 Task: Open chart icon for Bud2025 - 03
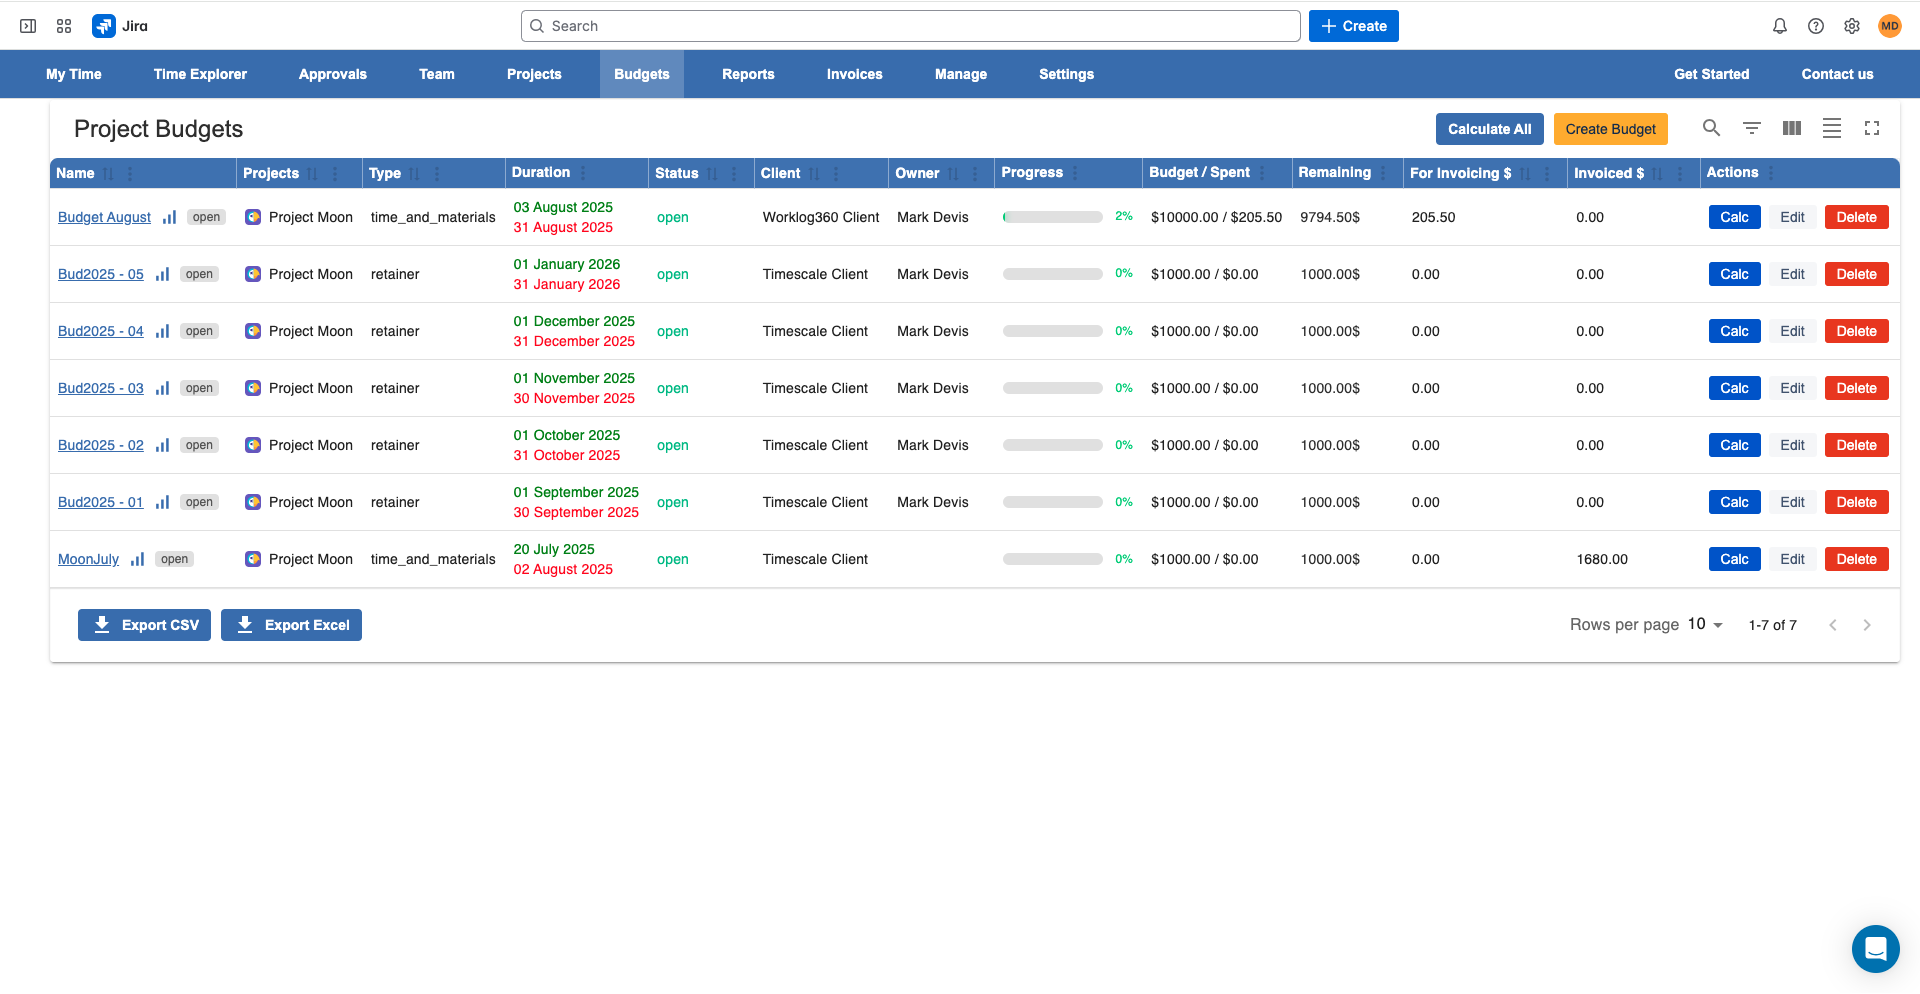[x=162, y=388]
